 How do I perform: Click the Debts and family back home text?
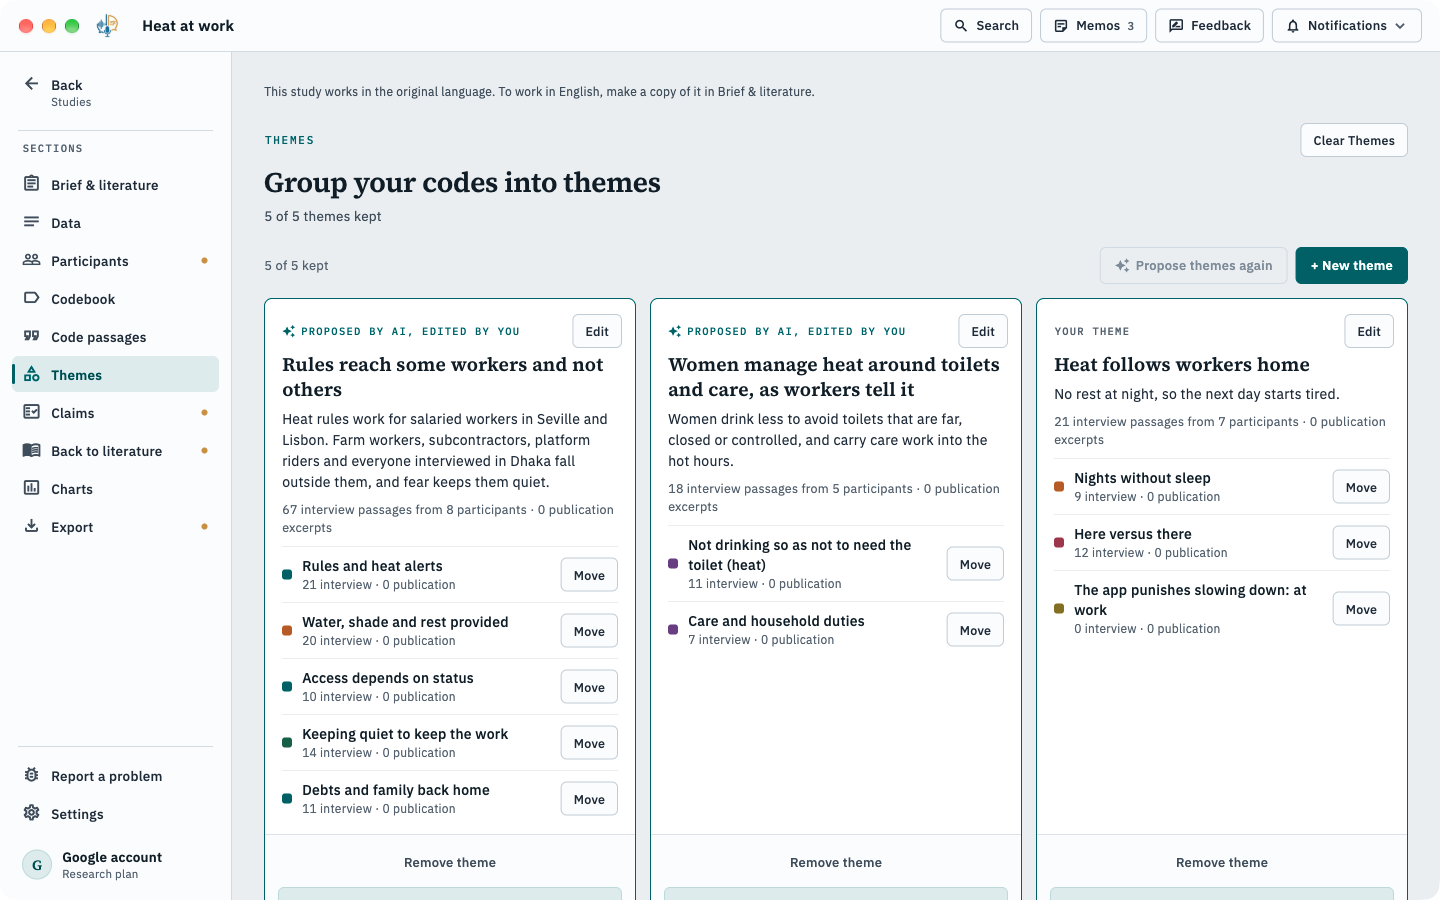[x=396, y=790]
